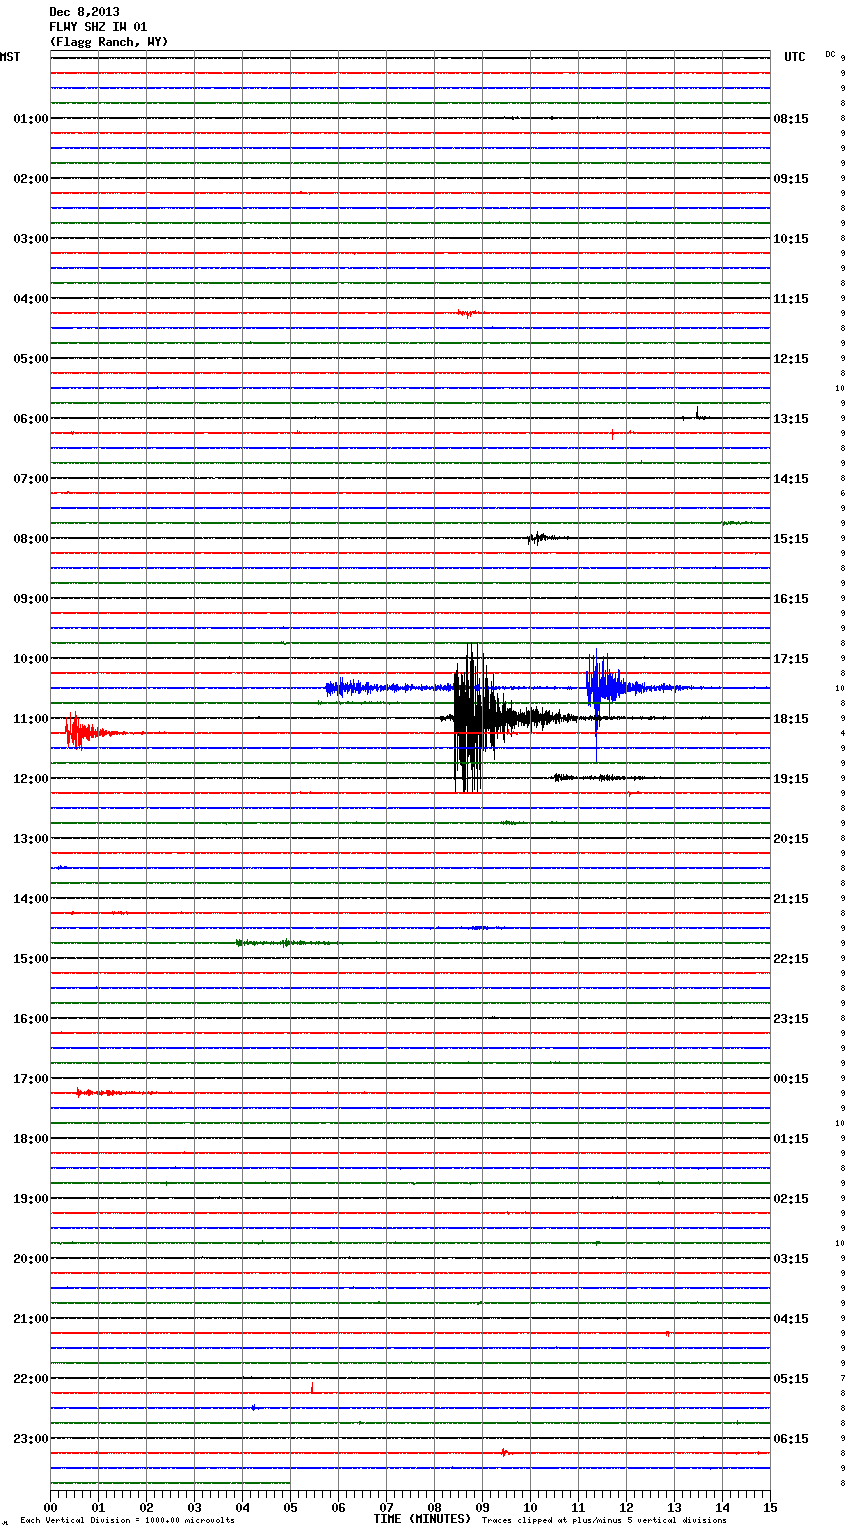The height and width of the screenshot is (1534, 850).
Task: Click the 'TIME (MINUTES)' axis title
Action: coord(422,1519)
